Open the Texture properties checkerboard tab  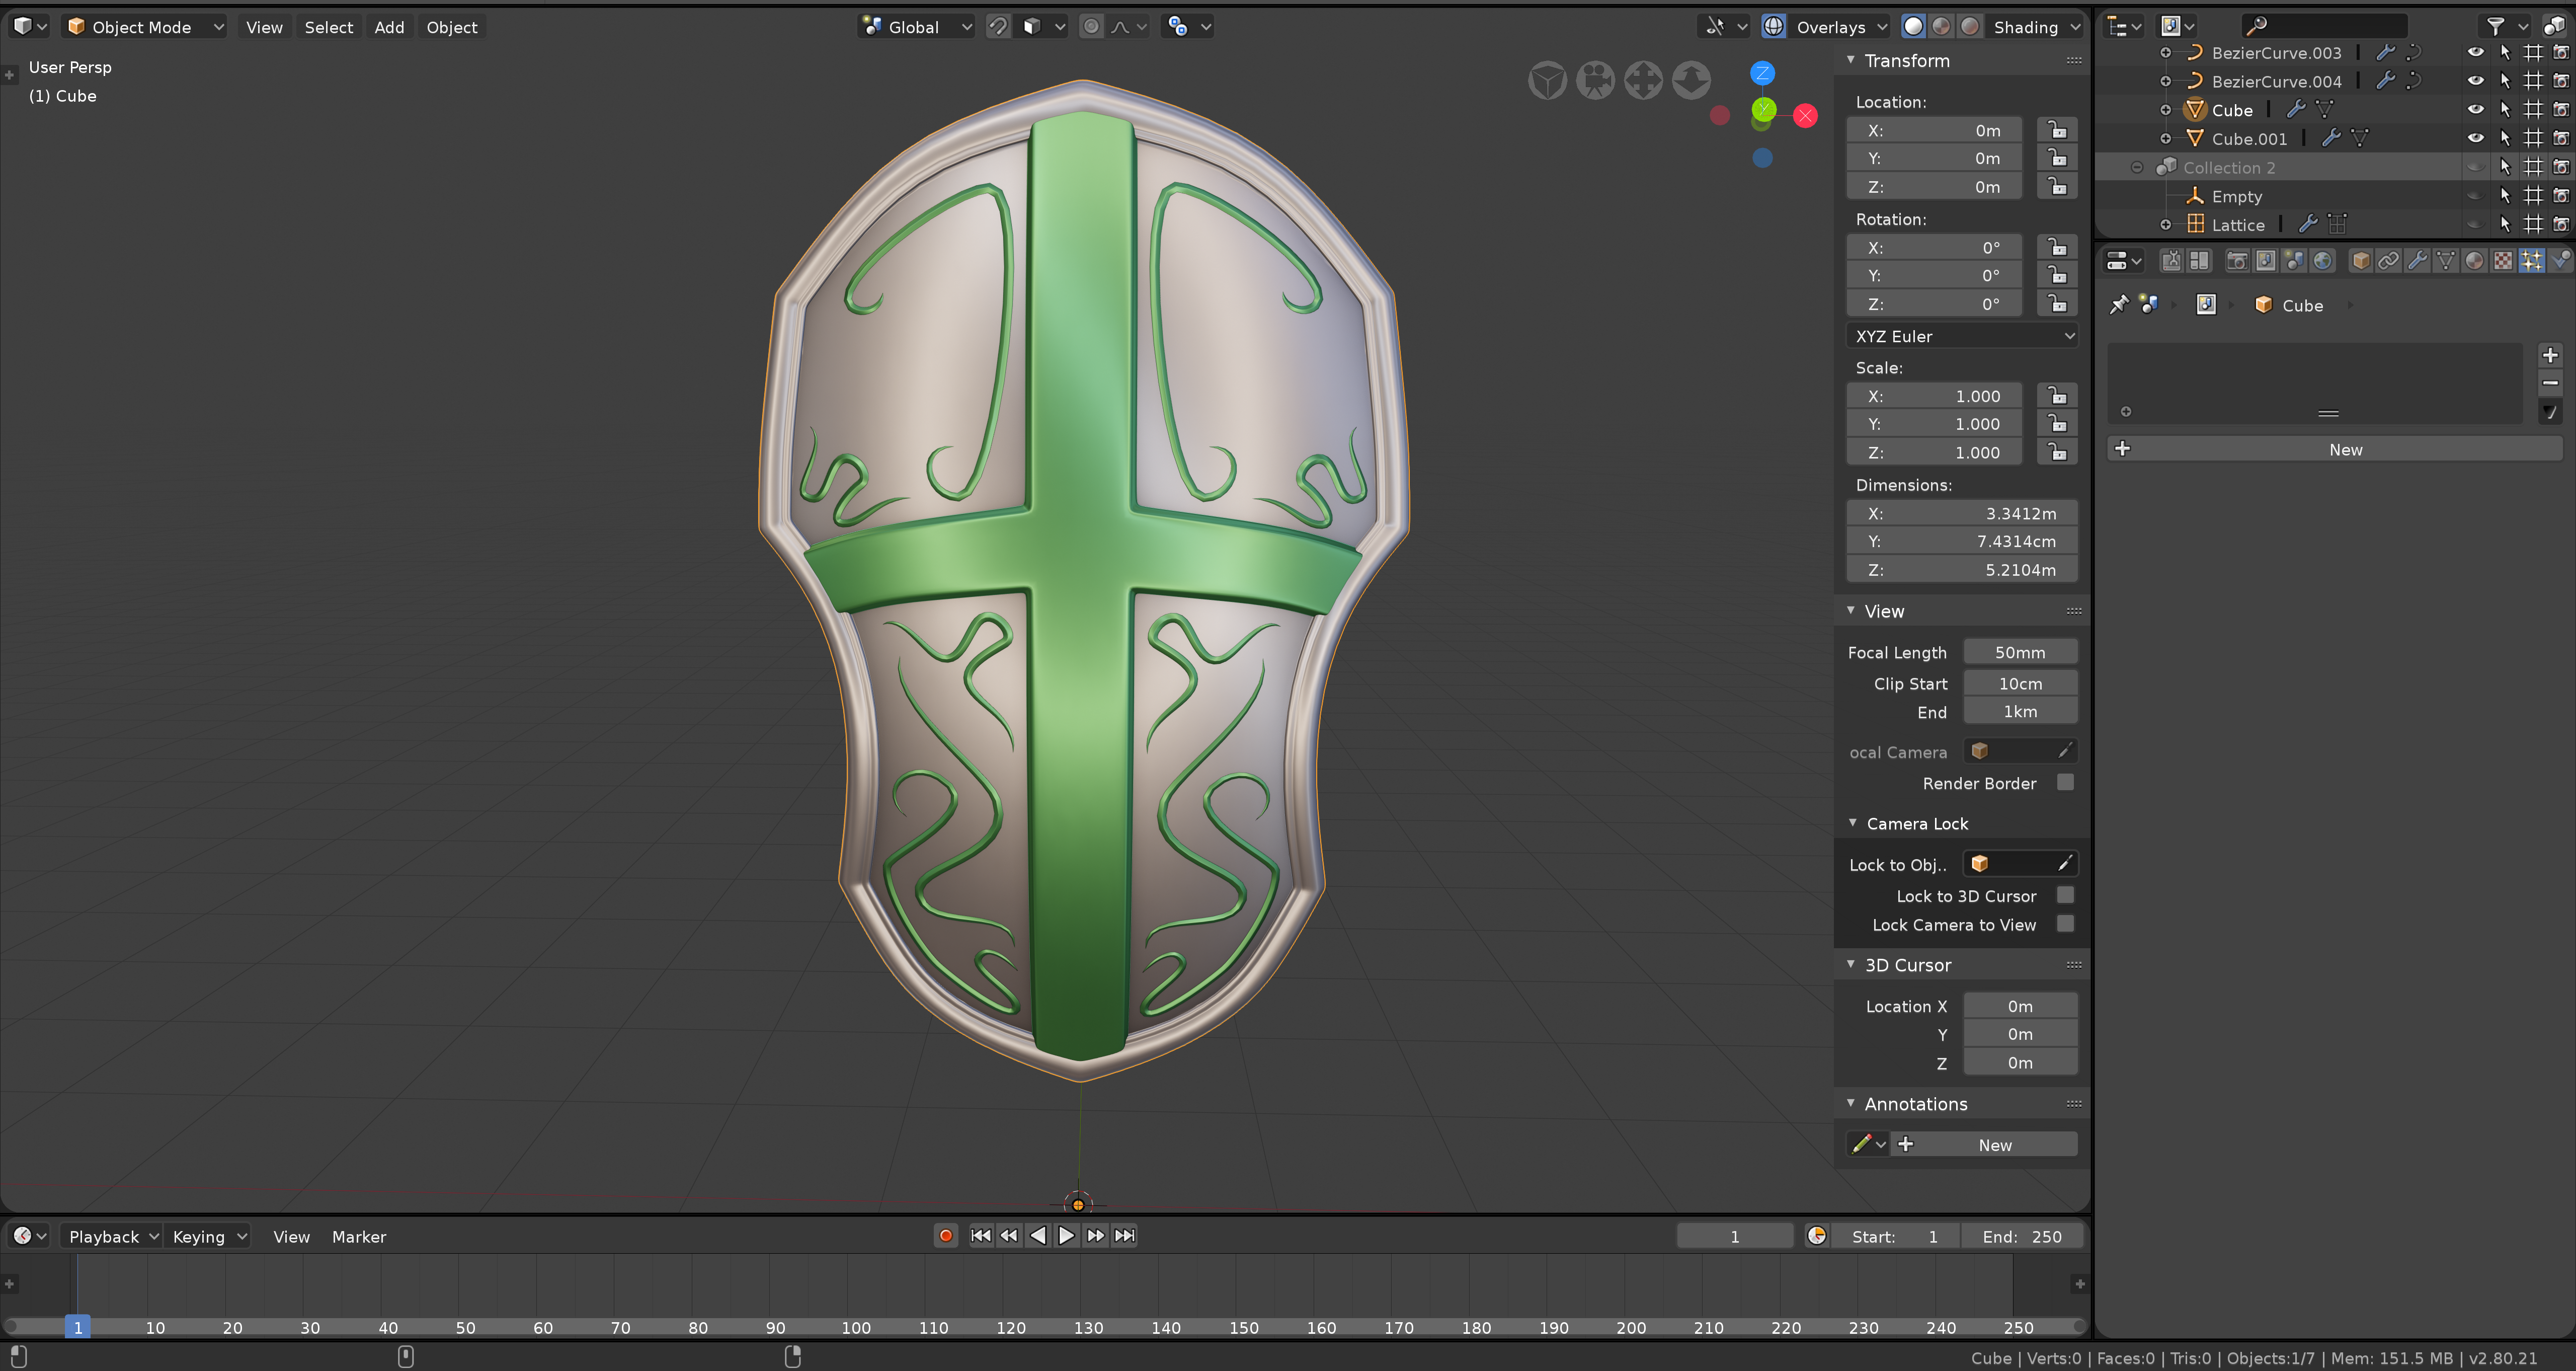pos(2502,261)
